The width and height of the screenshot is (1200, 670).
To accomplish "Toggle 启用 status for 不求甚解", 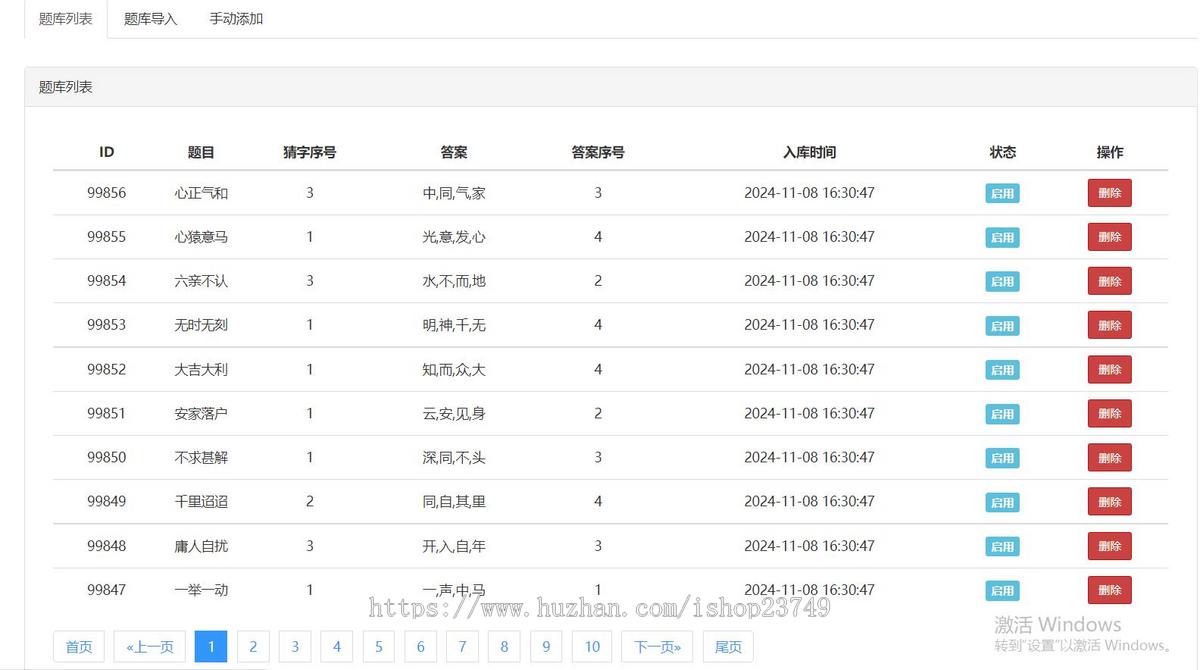I will click(1002, 458).
